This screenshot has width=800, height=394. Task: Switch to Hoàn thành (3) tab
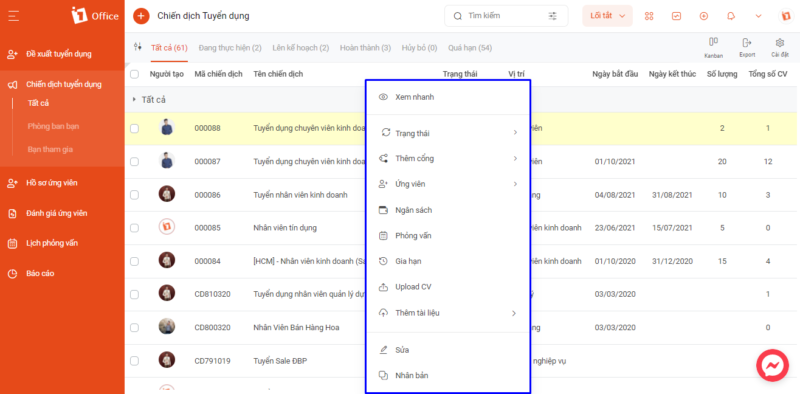pyautogui.click(x=365, y=48)
